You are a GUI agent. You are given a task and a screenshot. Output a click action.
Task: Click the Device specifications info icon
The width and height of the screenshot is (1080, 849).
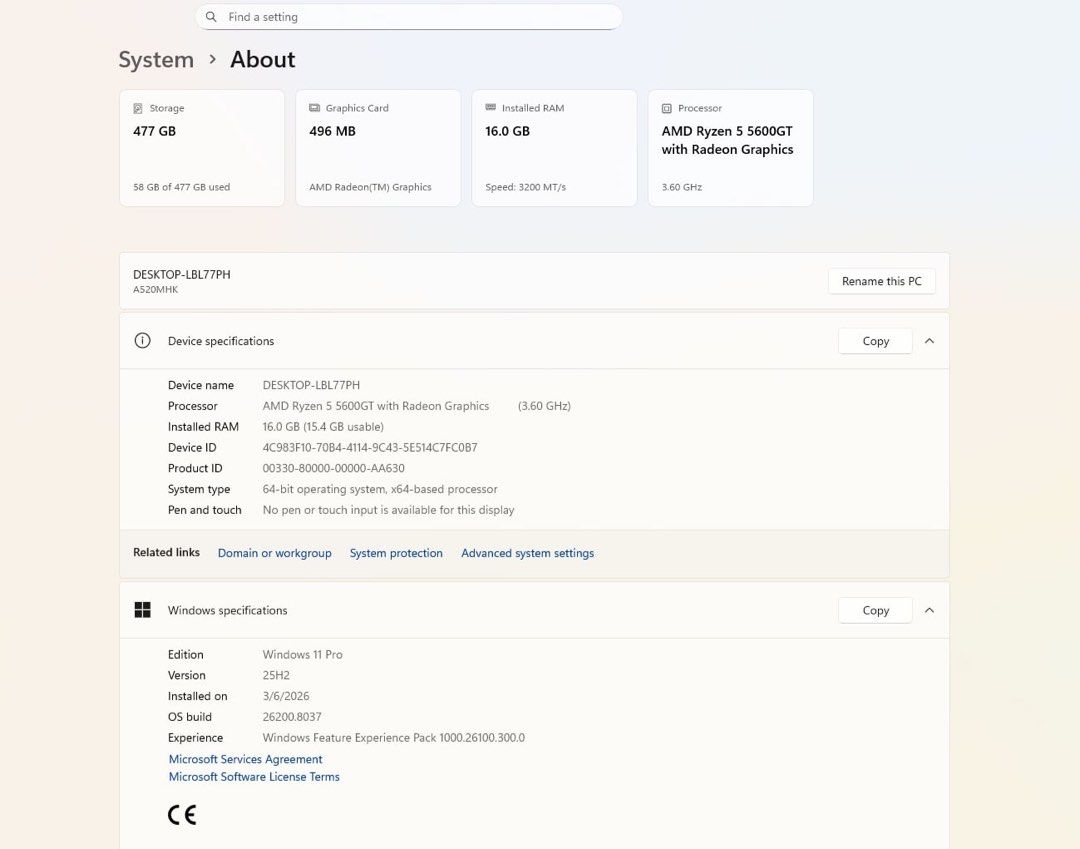143,341
